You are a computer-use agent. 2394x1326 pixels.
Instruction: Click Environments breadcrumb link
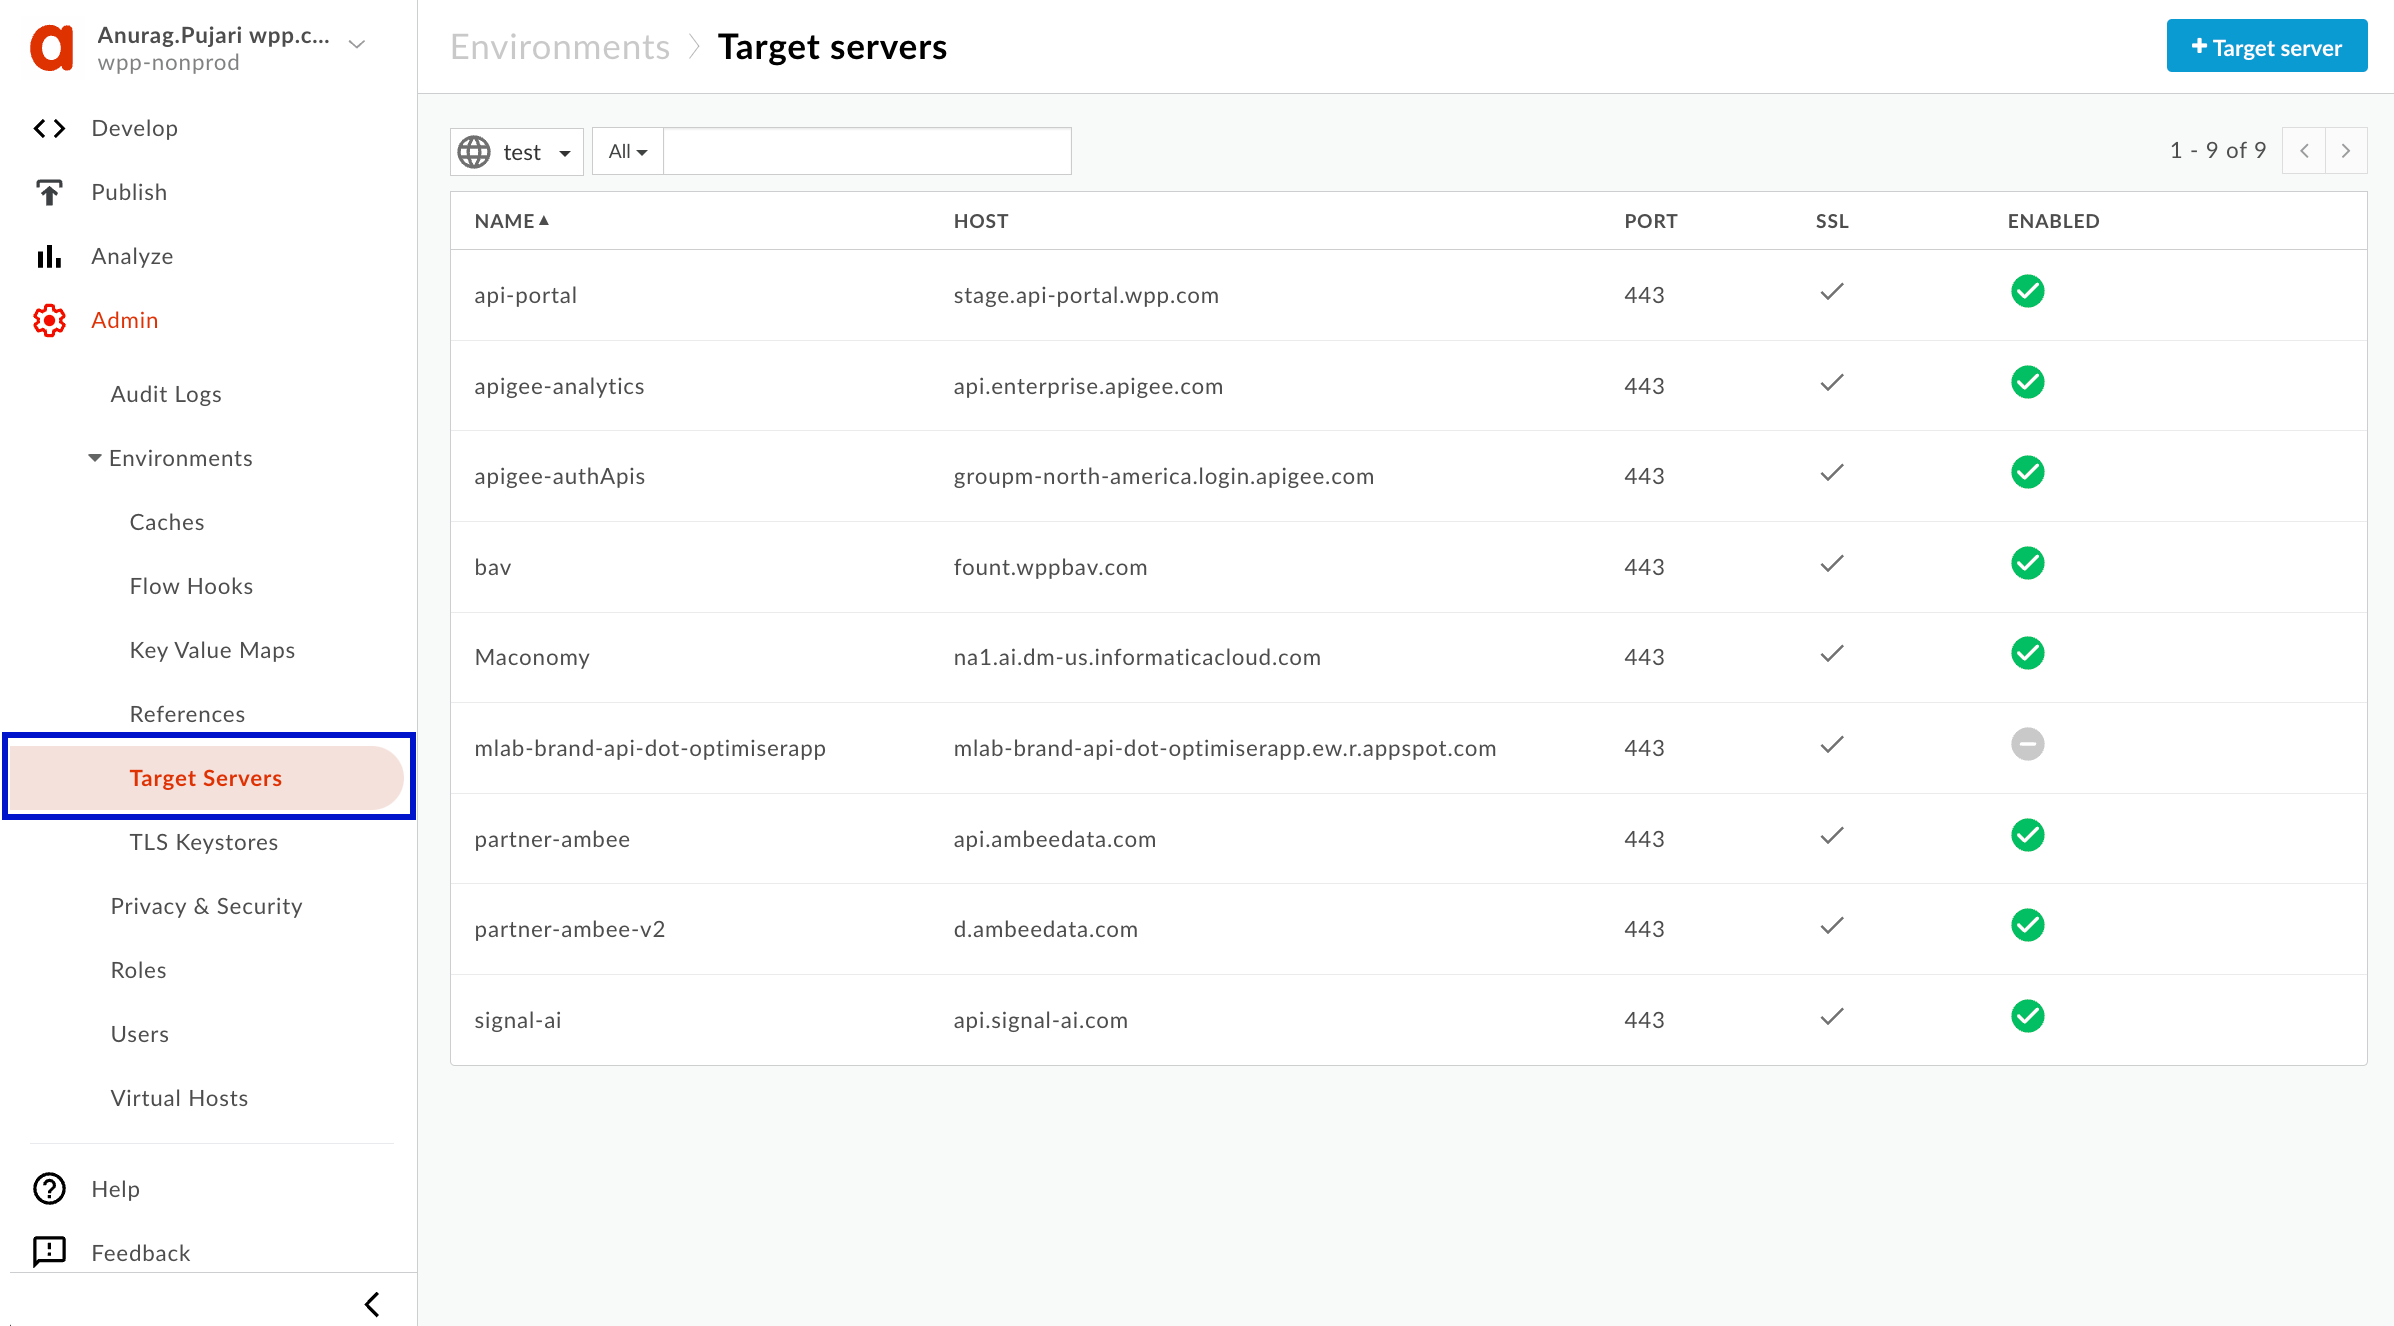559,47
